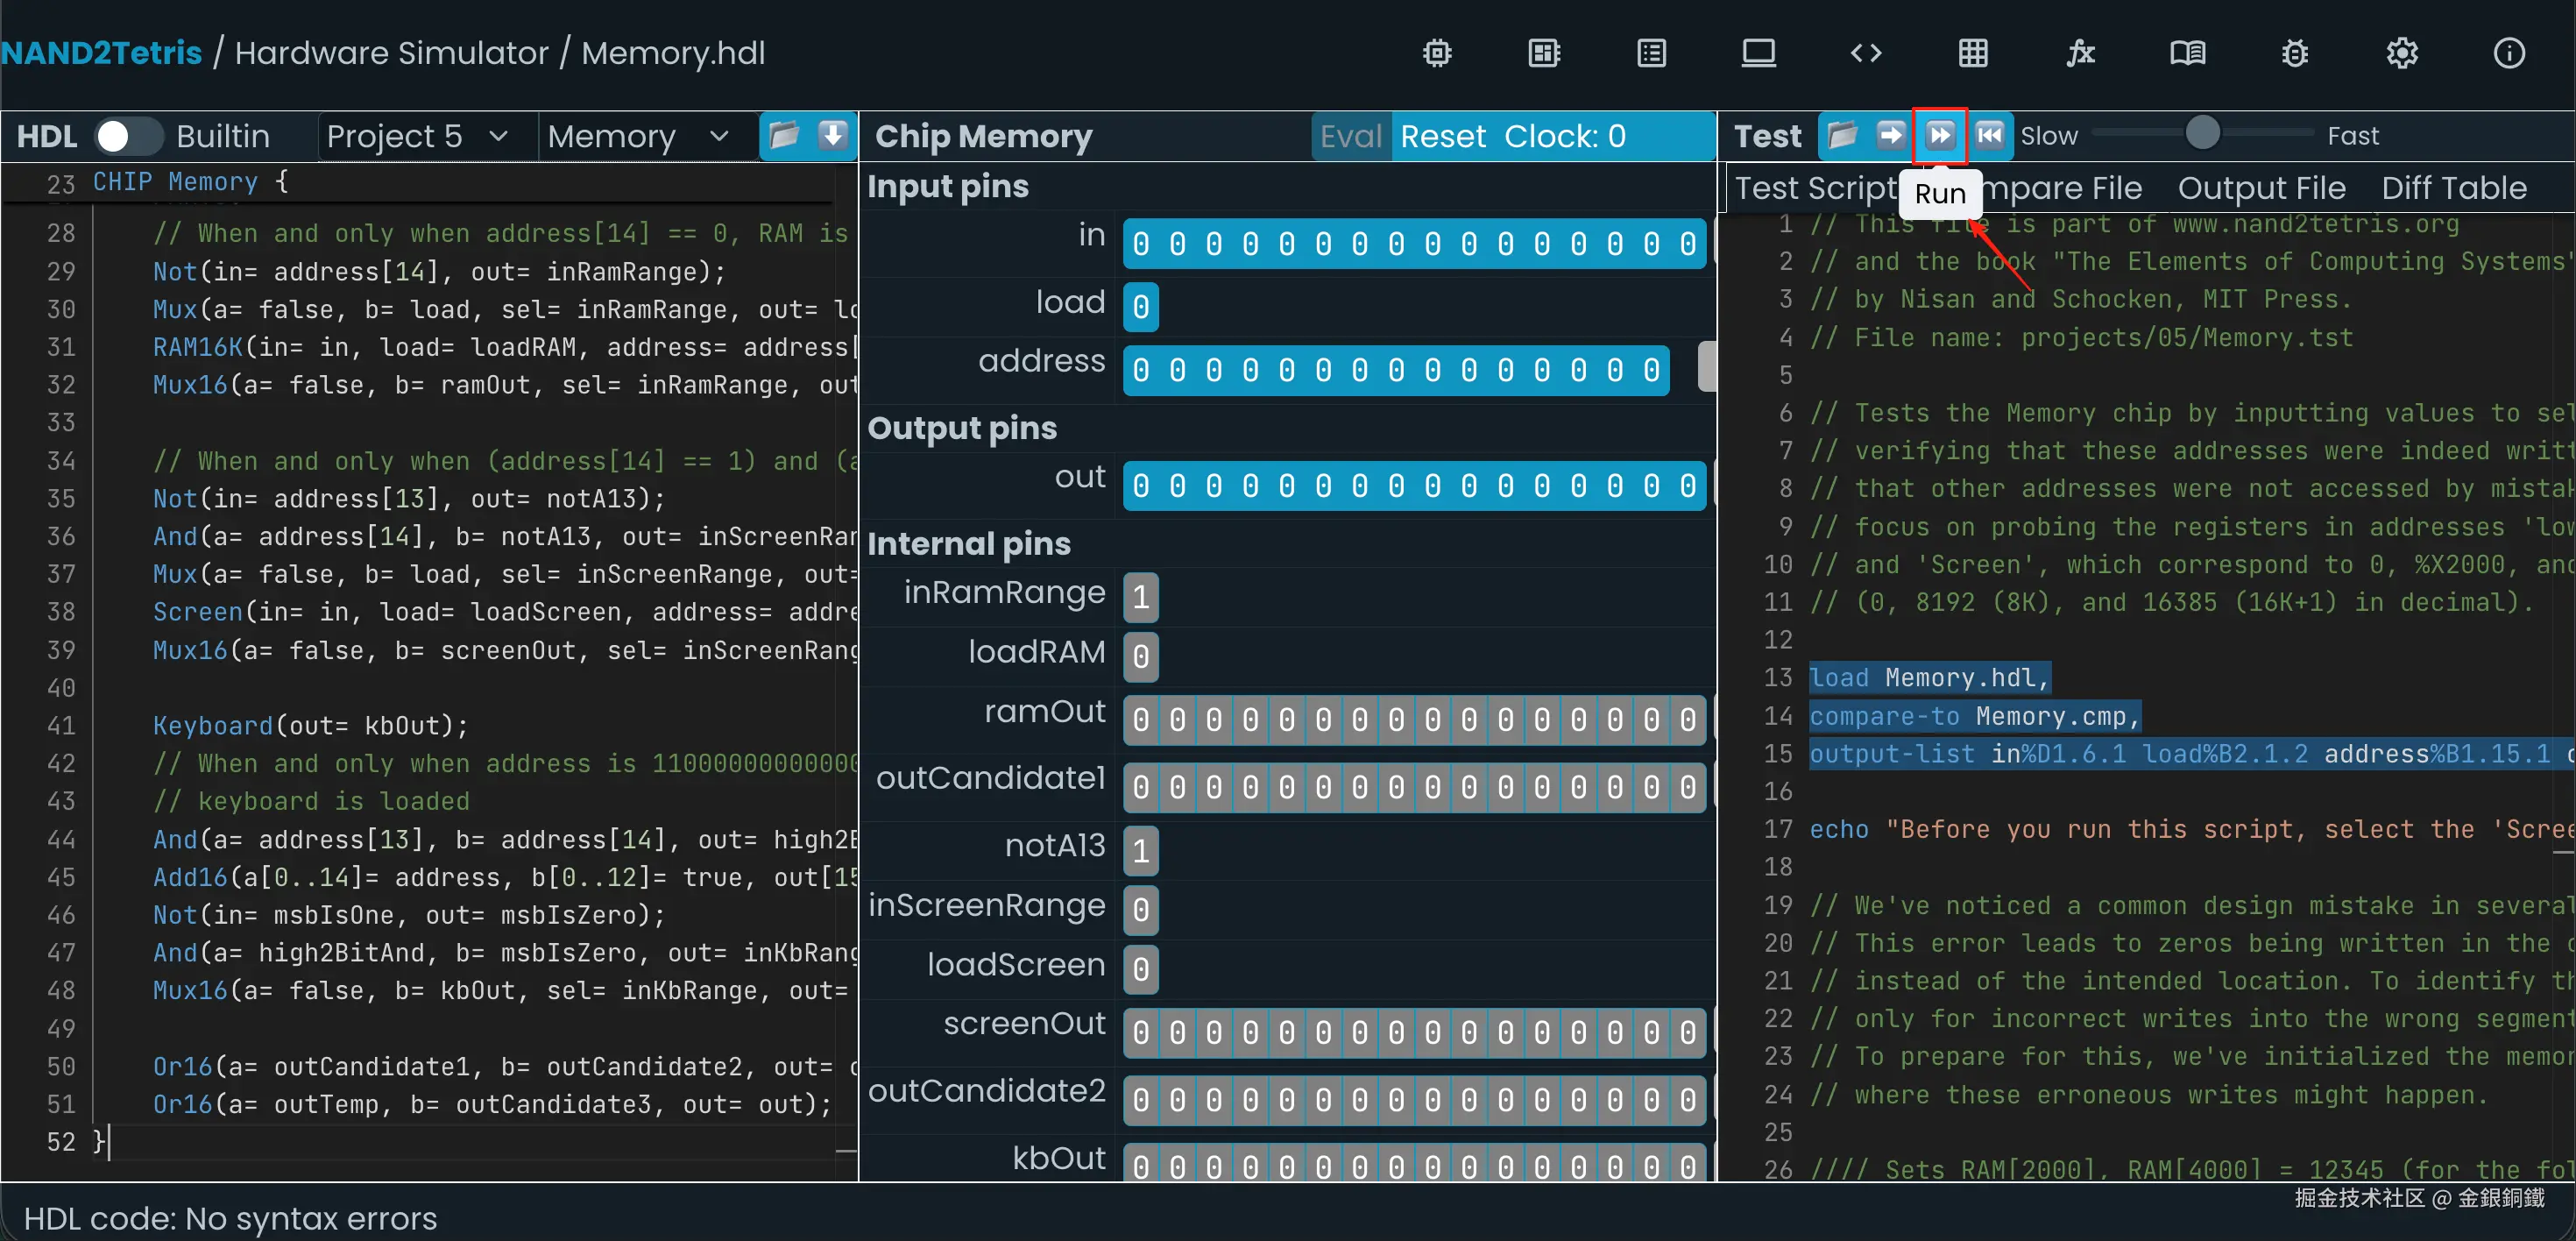The image size is (2576, 1241).
Task: Click the bug icon in header
Action: point(2294,53)
